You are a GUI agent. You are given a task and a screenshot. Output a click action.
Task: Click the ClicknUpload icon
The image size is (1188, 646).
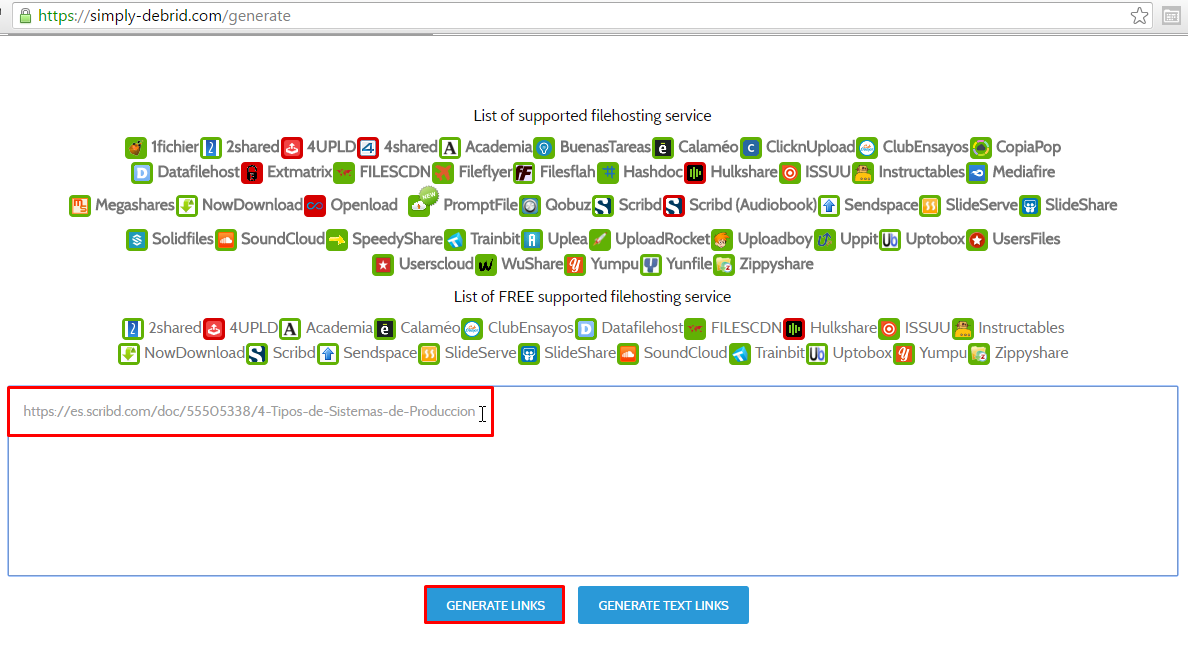pos(751,147)
